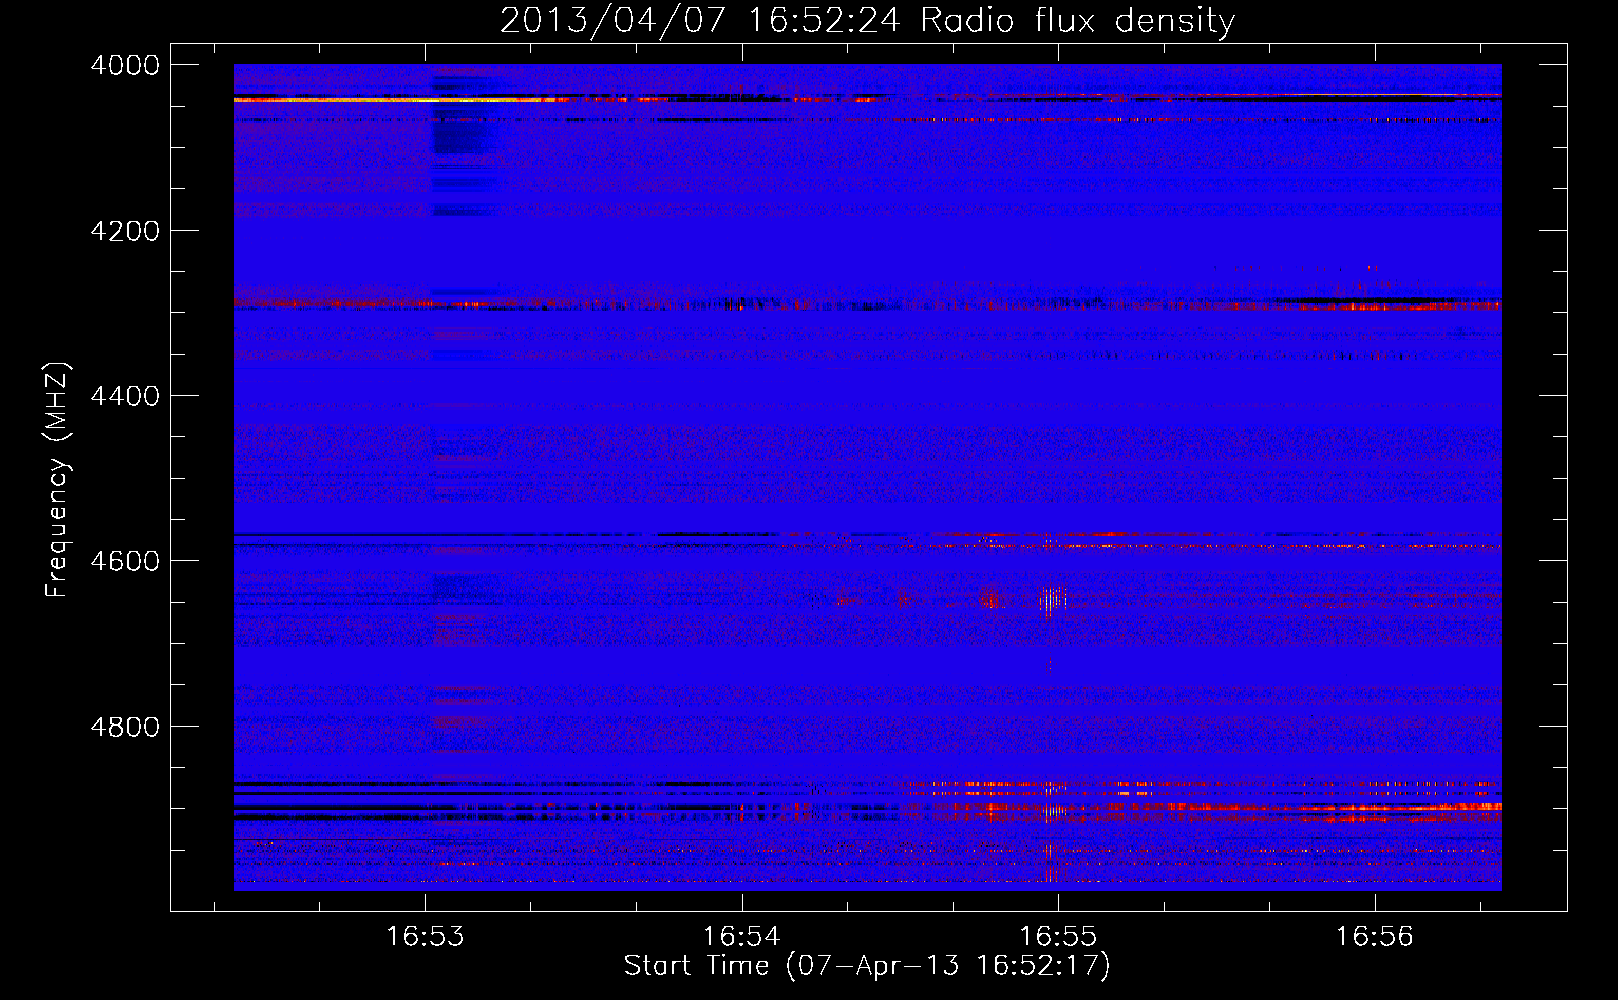The height and width of the screenshot is (1000, 1618).
Task: Click the vertical striped burst at 16:55 near 4650 MHz
Action: (x=1051, y=601)
